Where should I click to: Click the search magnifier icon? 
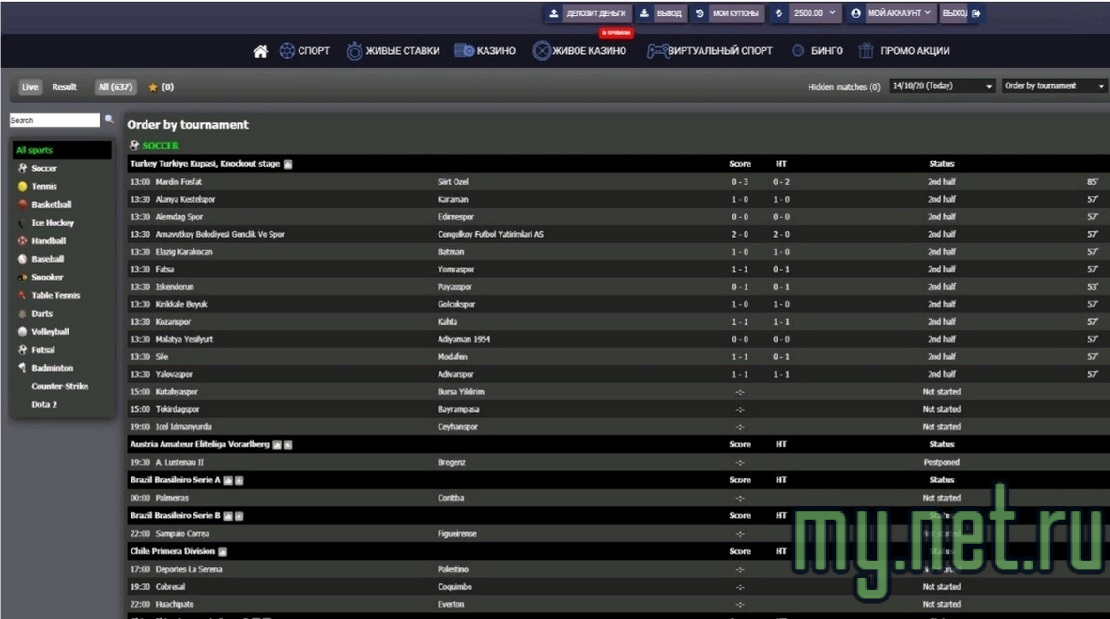tap(109, 119)
